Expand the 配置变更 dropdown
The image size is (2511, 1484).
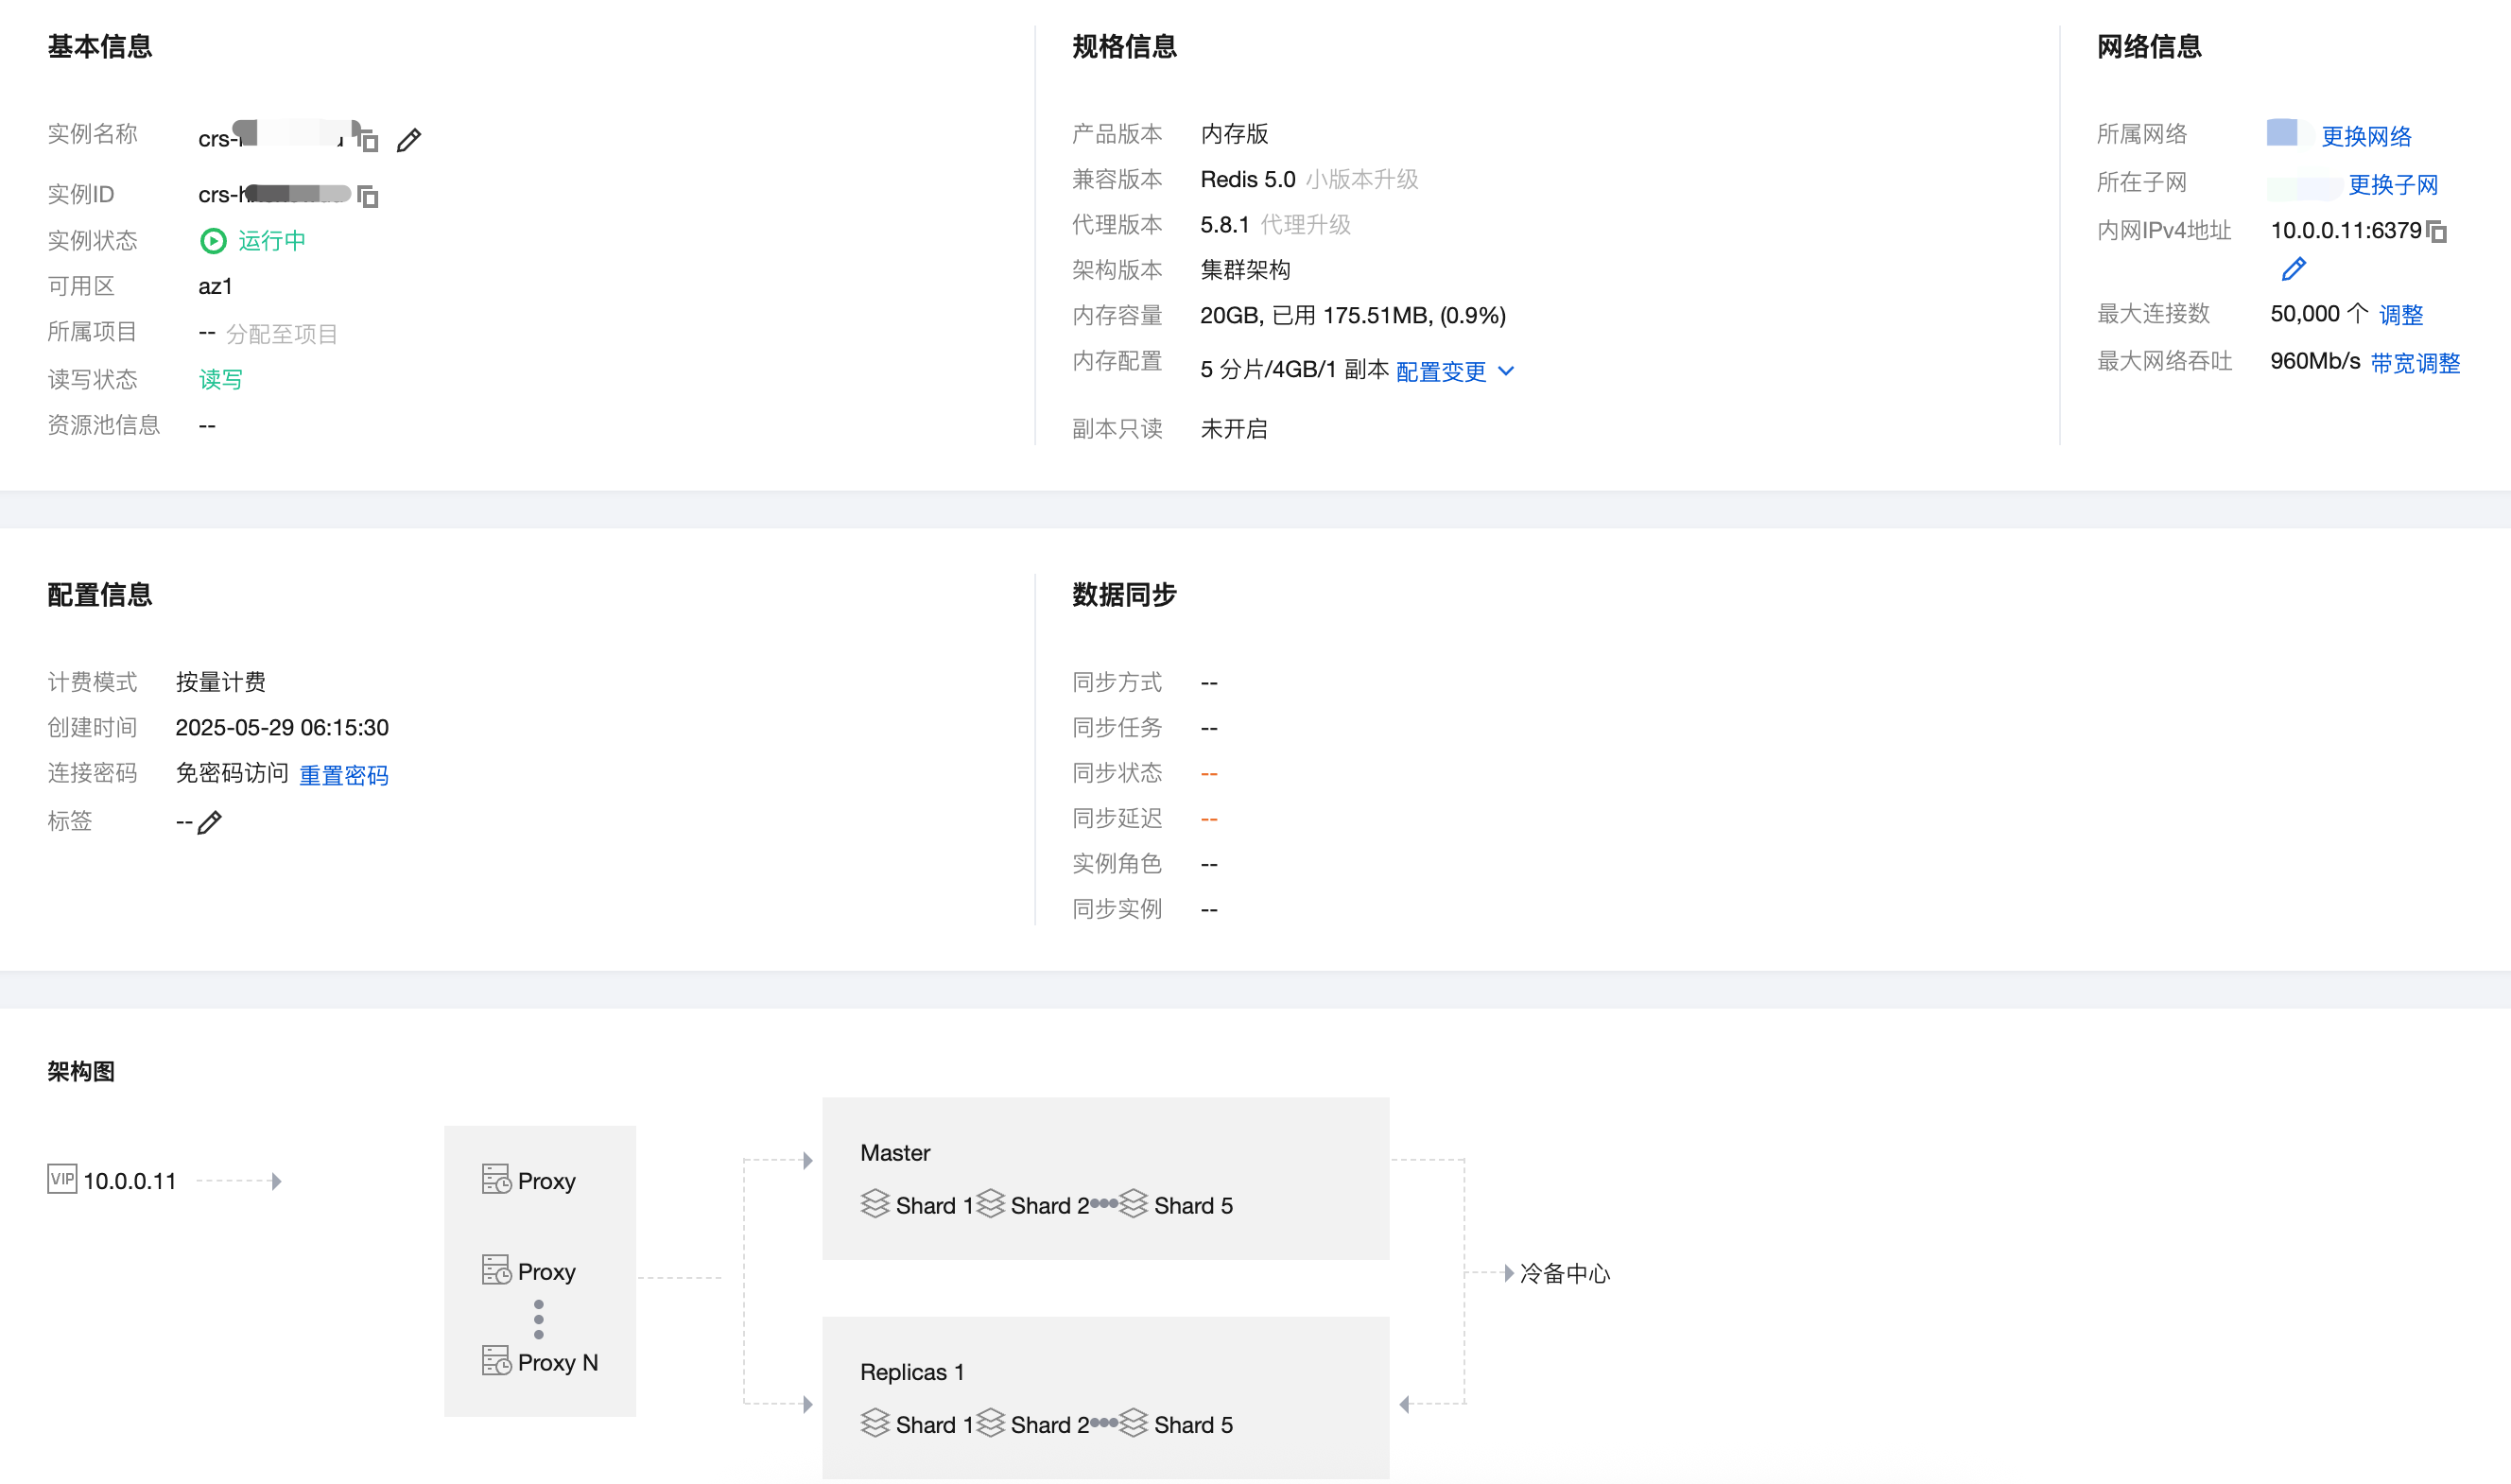tap(1440, 372)
